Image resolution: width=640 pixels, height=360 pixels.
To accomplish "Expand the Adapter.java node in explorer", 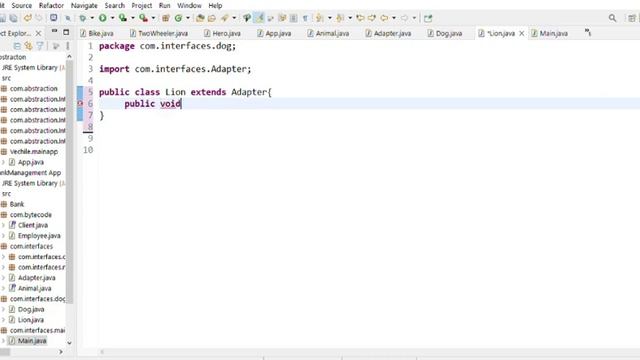I will [3, 278].
